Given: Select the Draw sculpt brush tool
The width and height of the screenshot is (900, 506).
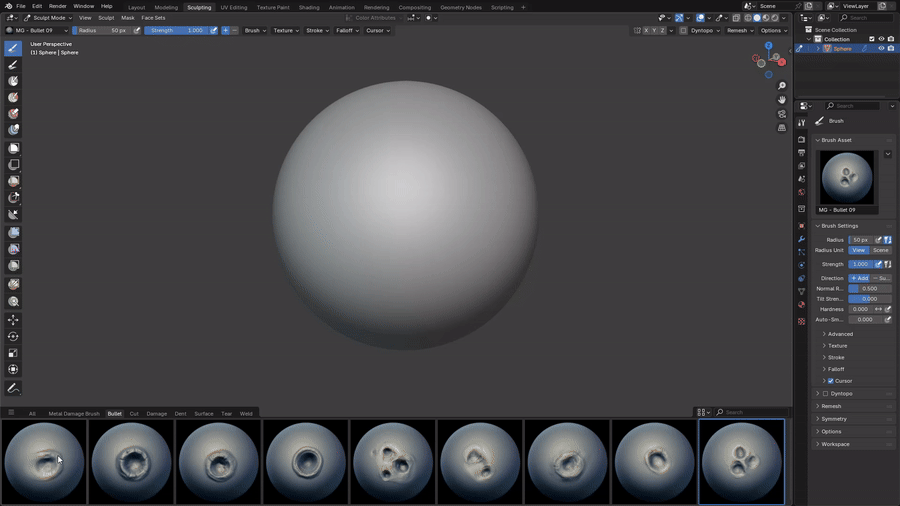Looking at the screenshot, I should pos(13,48).
